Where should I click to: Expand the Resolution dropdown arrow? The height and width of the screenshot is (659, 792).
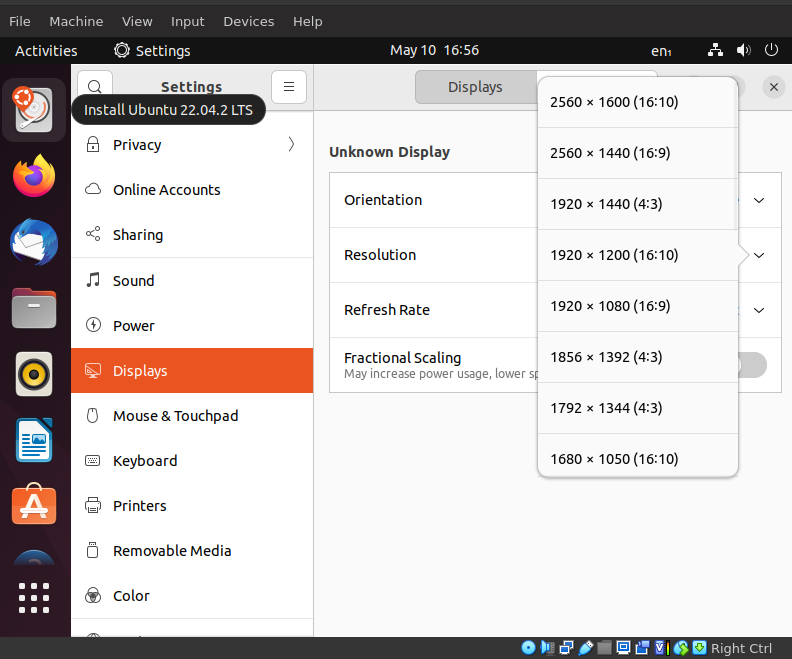(x=759, y=256)
